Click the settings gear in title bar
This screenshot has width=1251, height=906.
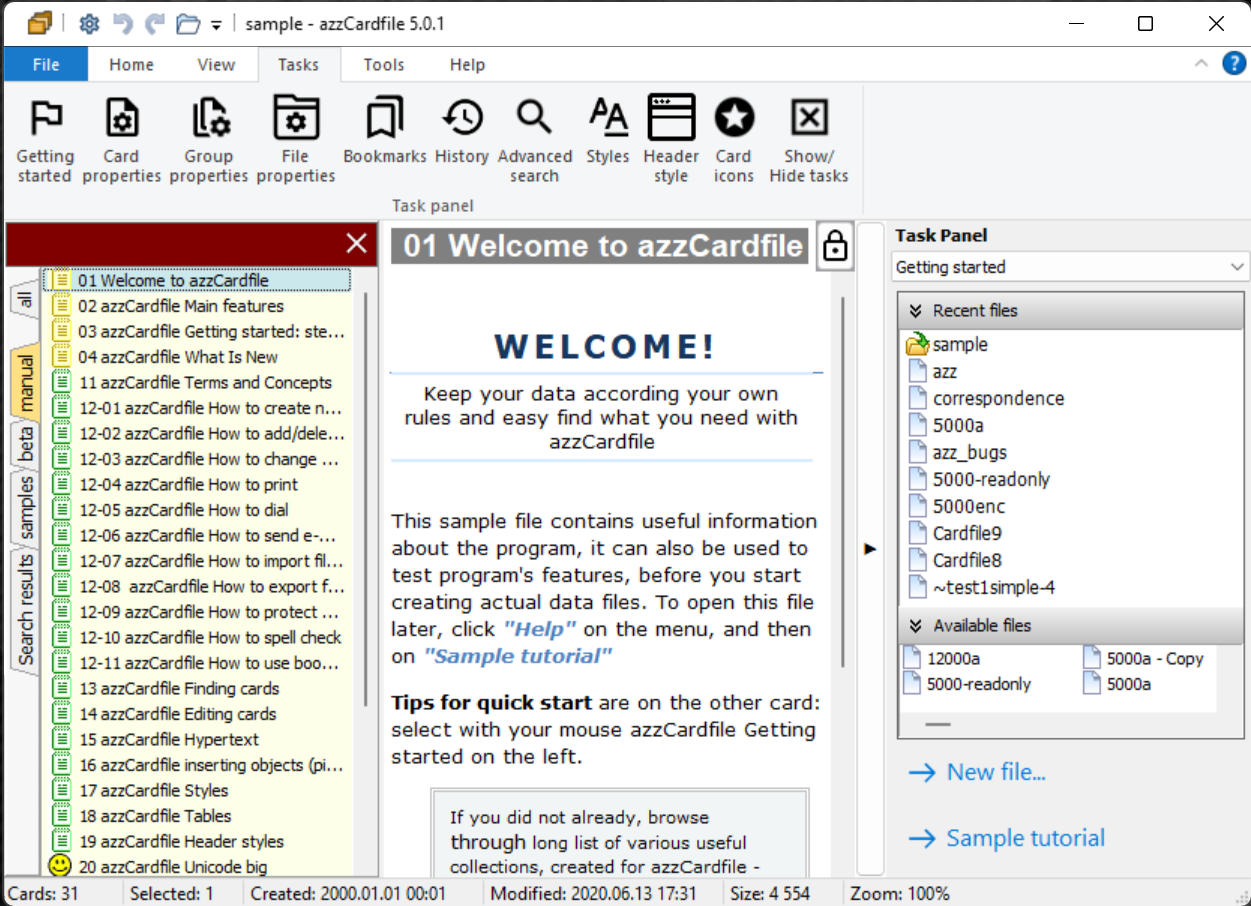(89, 24)
